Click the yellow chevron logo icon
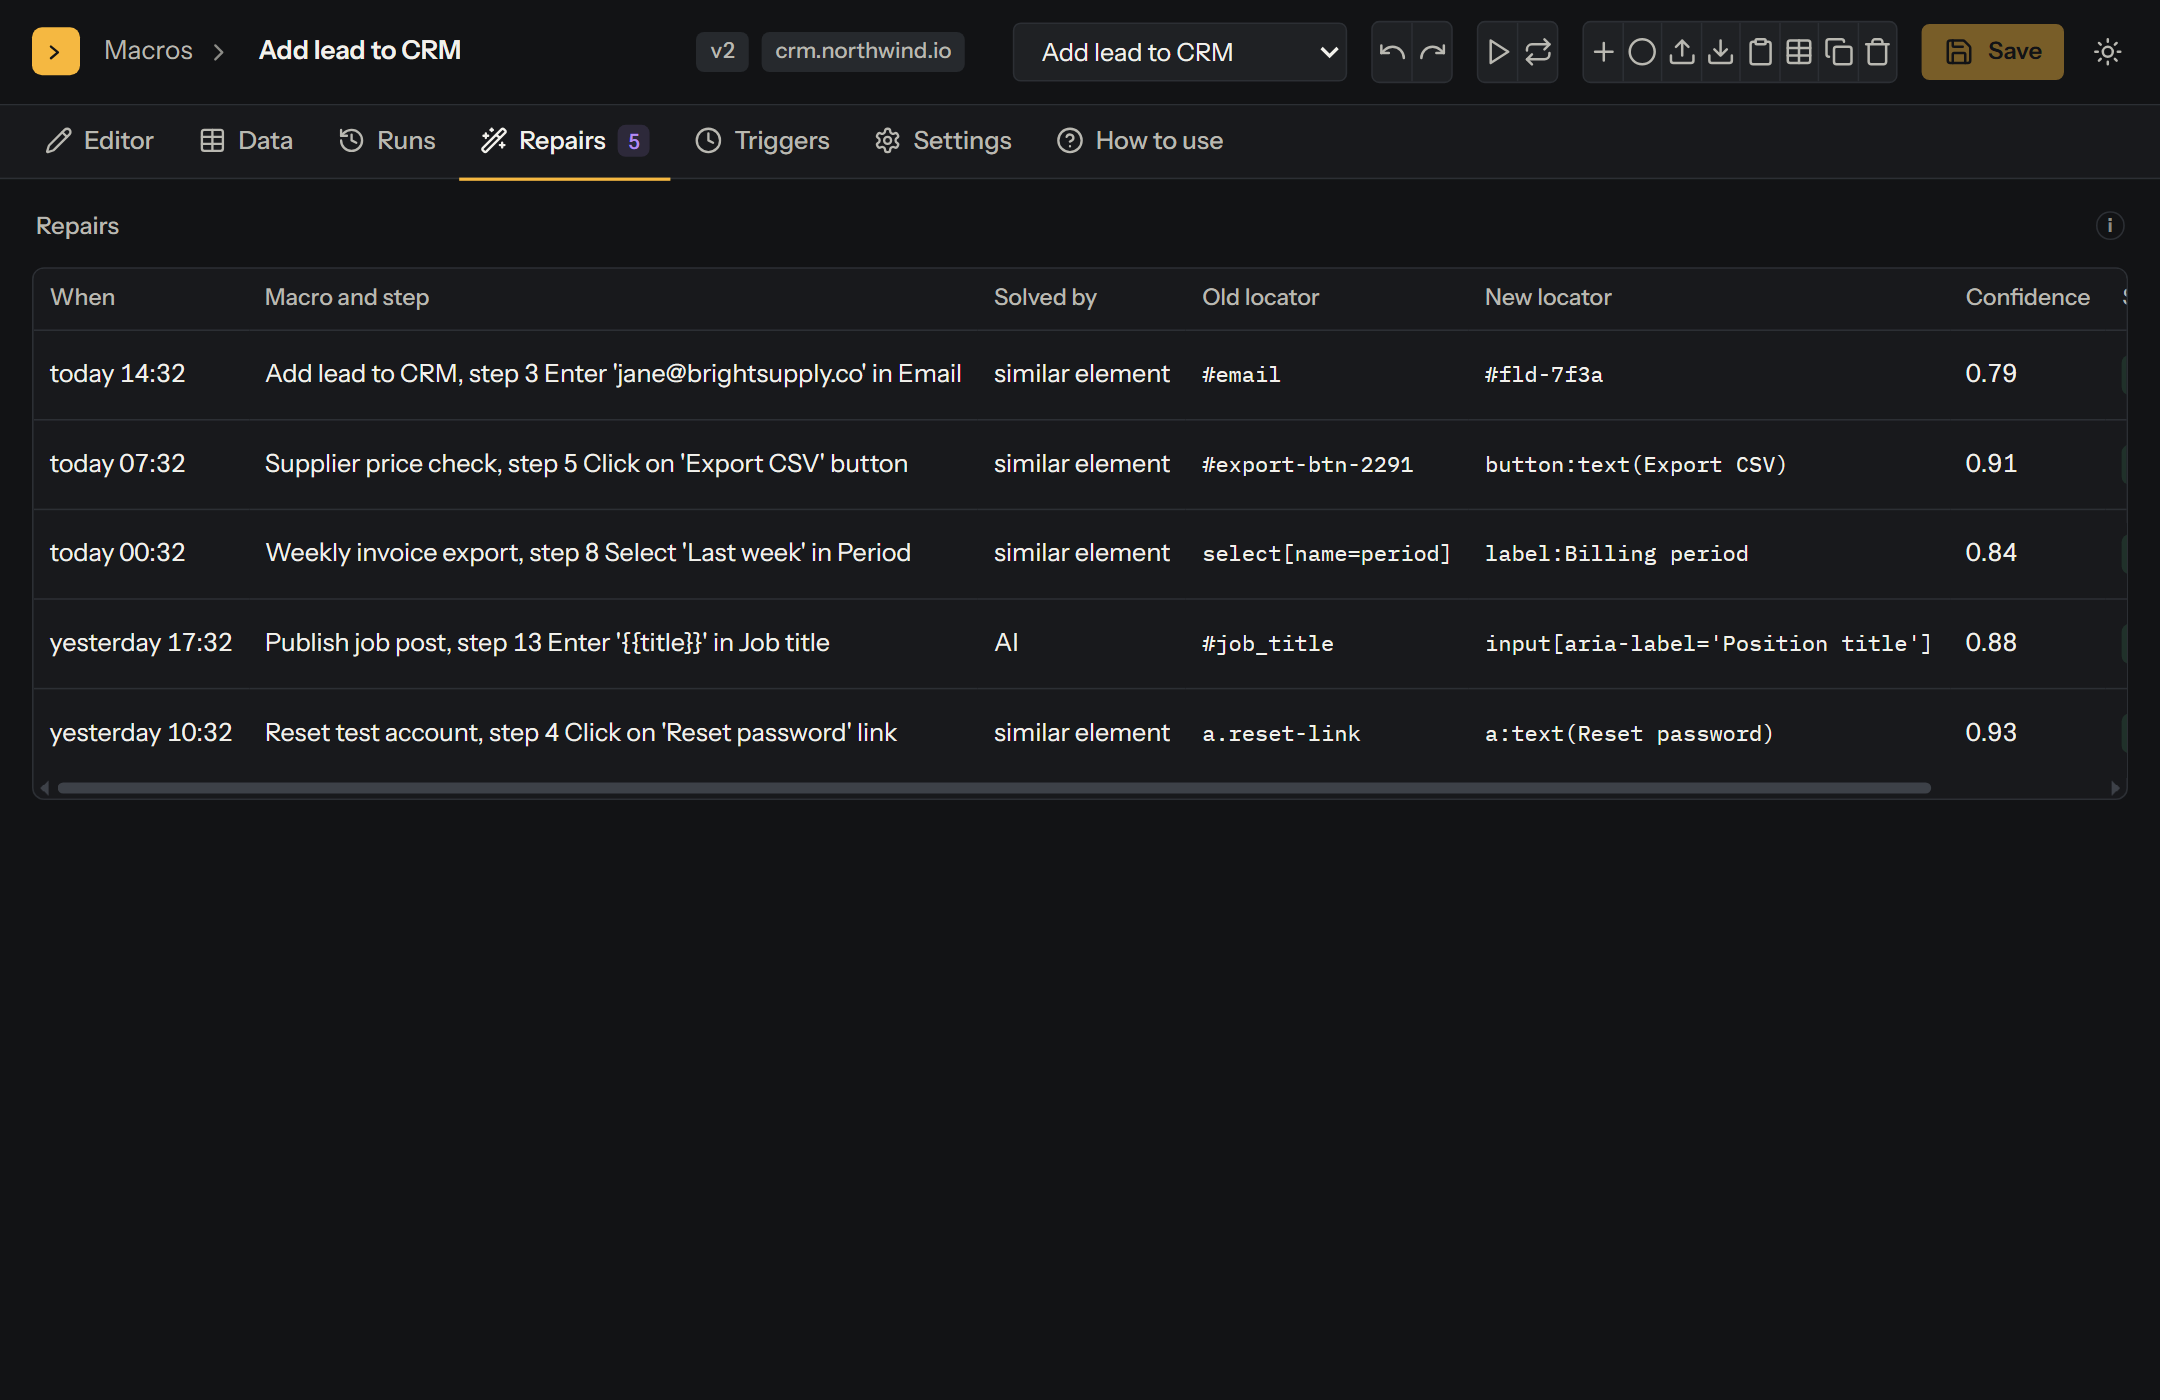2160x1400 pixels. [x=56, y=51]
